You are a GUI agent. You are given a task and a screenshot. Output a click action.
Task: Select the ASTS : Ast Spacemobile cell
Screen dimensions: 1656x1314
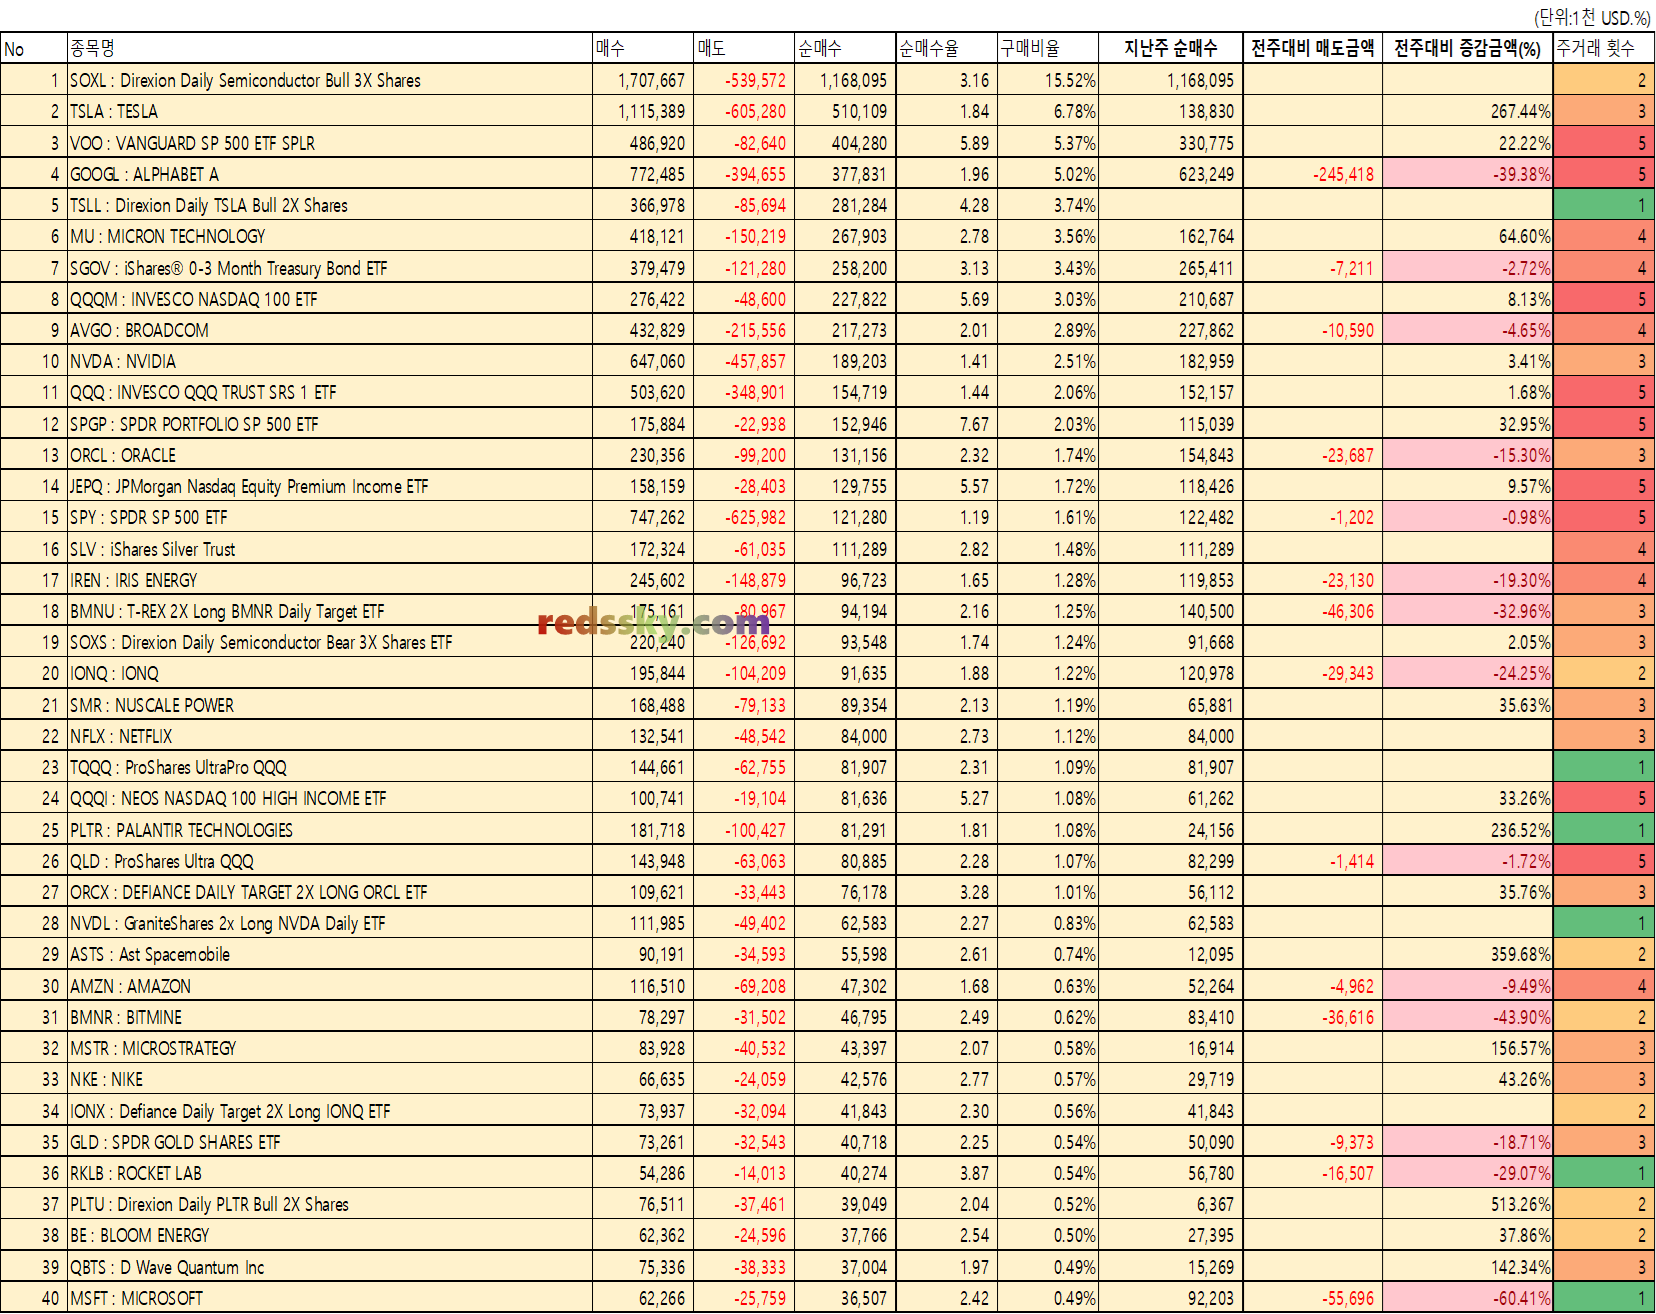click(330, 954)
